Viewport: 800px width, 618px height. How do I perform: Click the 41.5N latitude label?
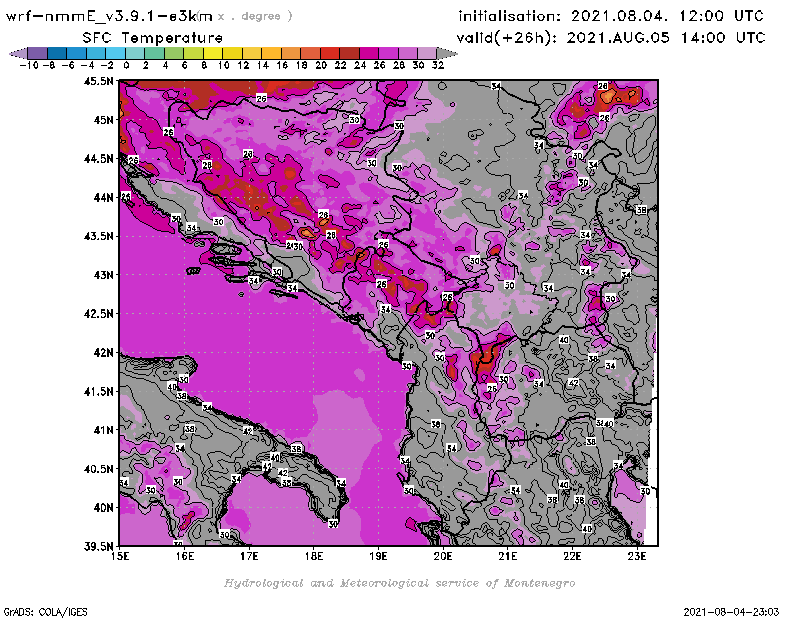[98, 391]
